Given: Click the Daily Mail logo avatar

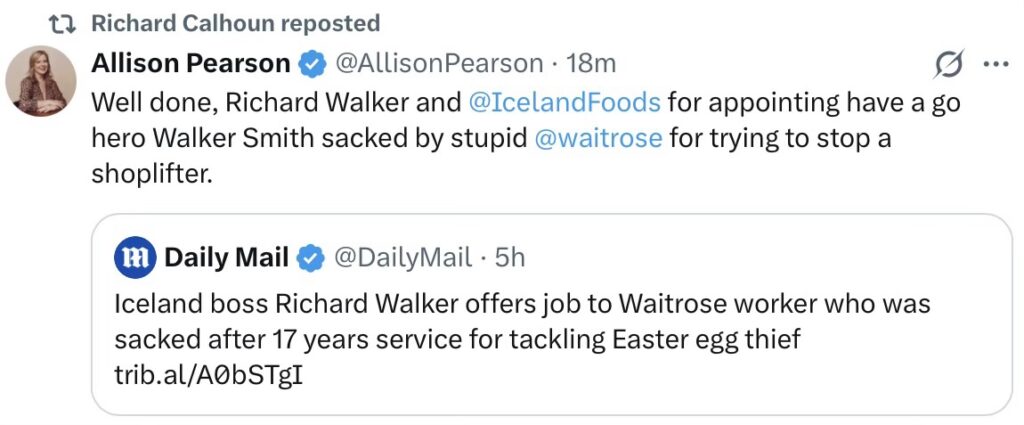Looking at the screenshot, I should click(x=134, y=258).
